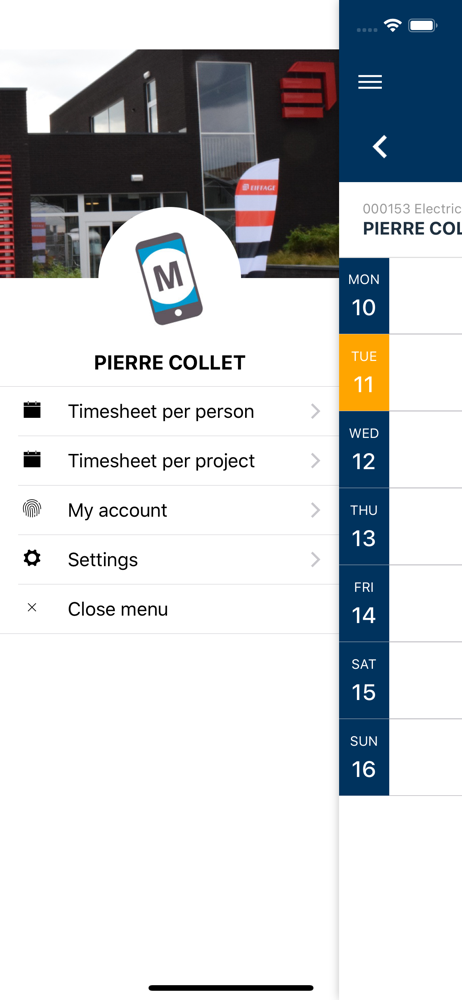This screenshot has width=462, height=1000.
Task: Tap the fingerprint icon for My account
Action: click(x=32, y=508)
